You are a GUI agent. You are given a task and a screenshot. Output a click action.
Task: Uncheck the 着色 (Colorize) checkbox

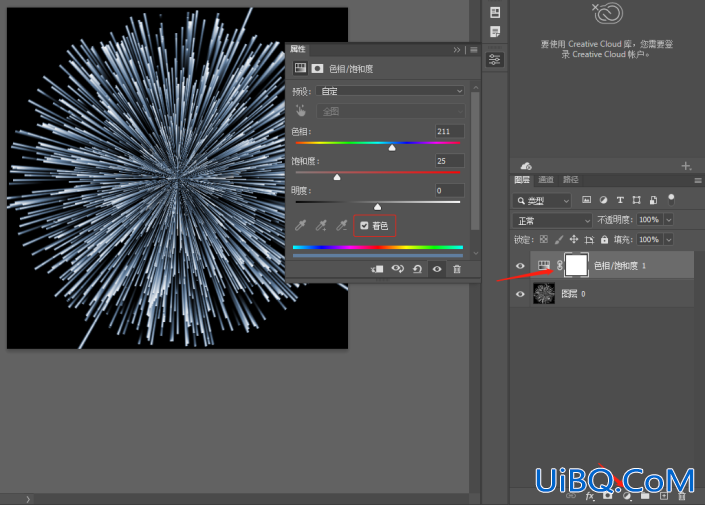click(364, 226)
